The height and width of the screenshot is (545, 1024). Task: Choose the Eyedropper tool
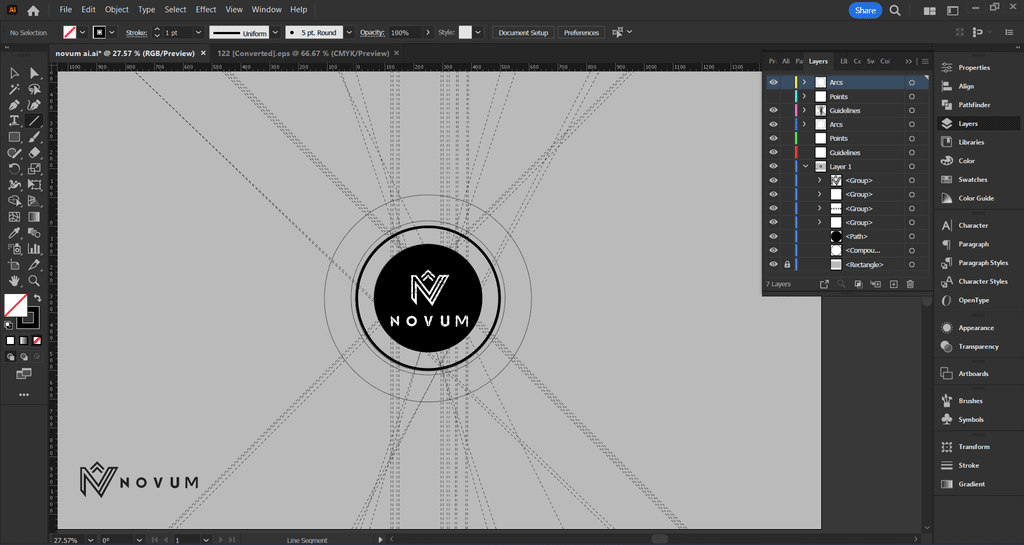(x=14, y=232)
